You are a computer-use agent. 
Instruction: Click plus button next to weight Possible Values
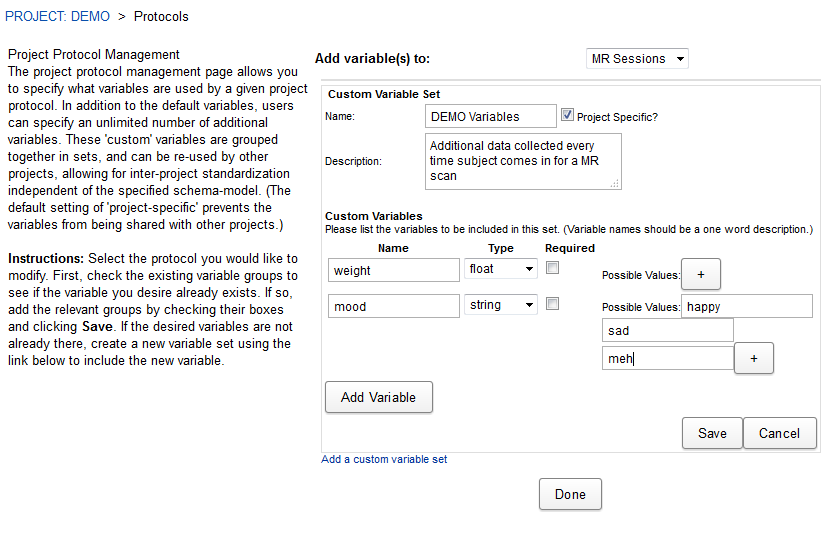pyautogui.click(x=701, y=274)
